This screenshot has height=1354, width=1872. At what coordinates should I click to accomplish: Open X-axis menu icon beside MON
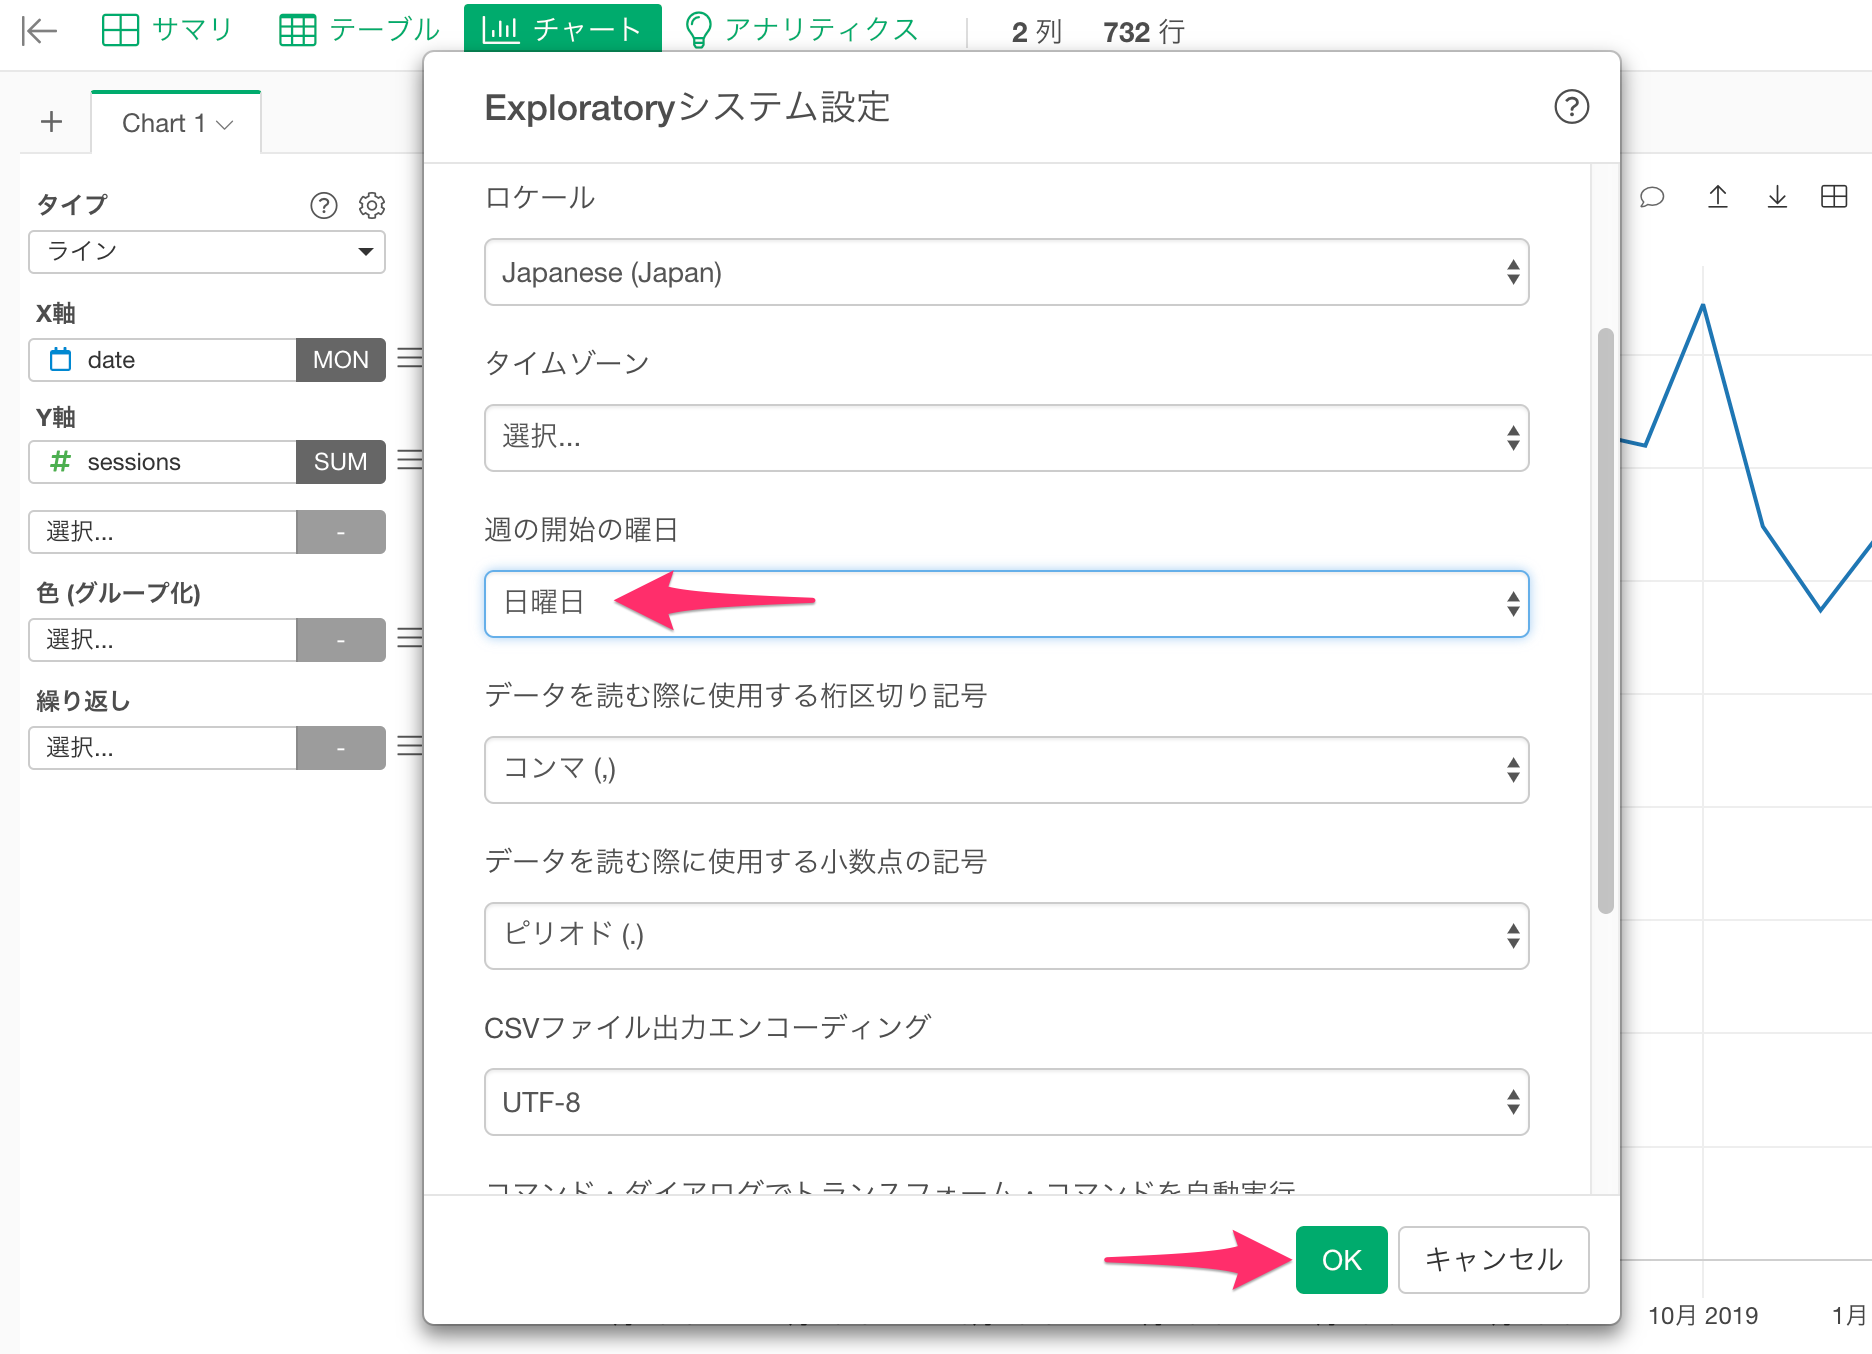click(410, 358)
